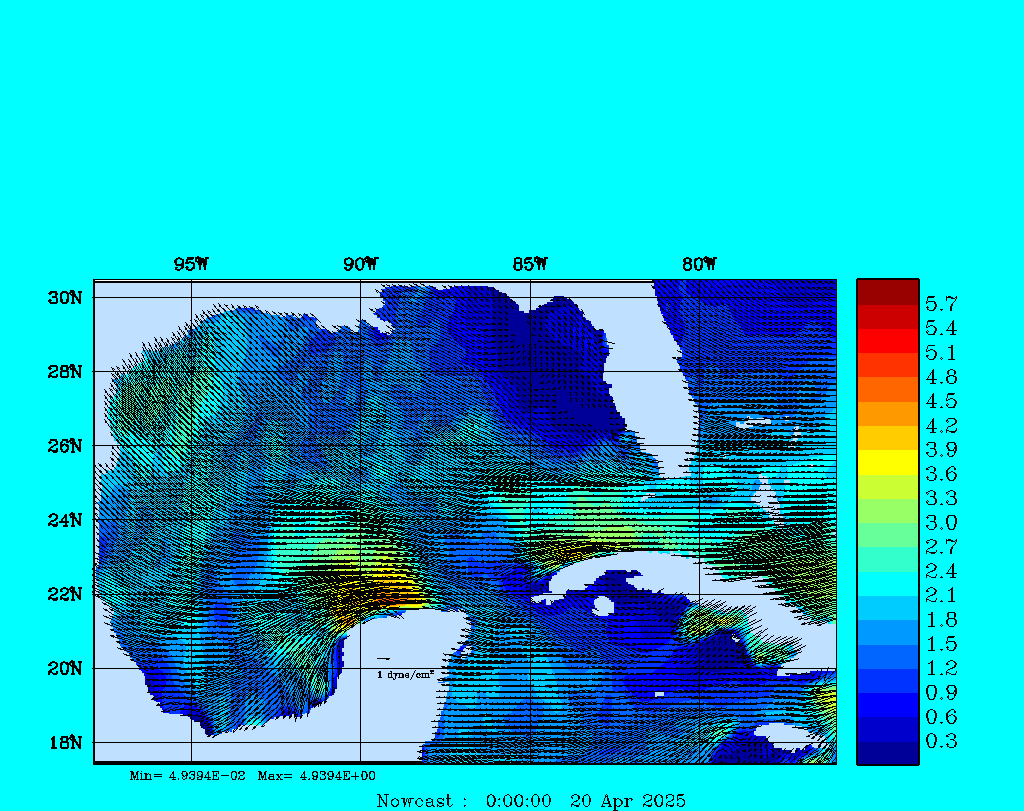The image size is (1024, 811).
Task: Click the 95W longitude label
Action: (191, 265)
